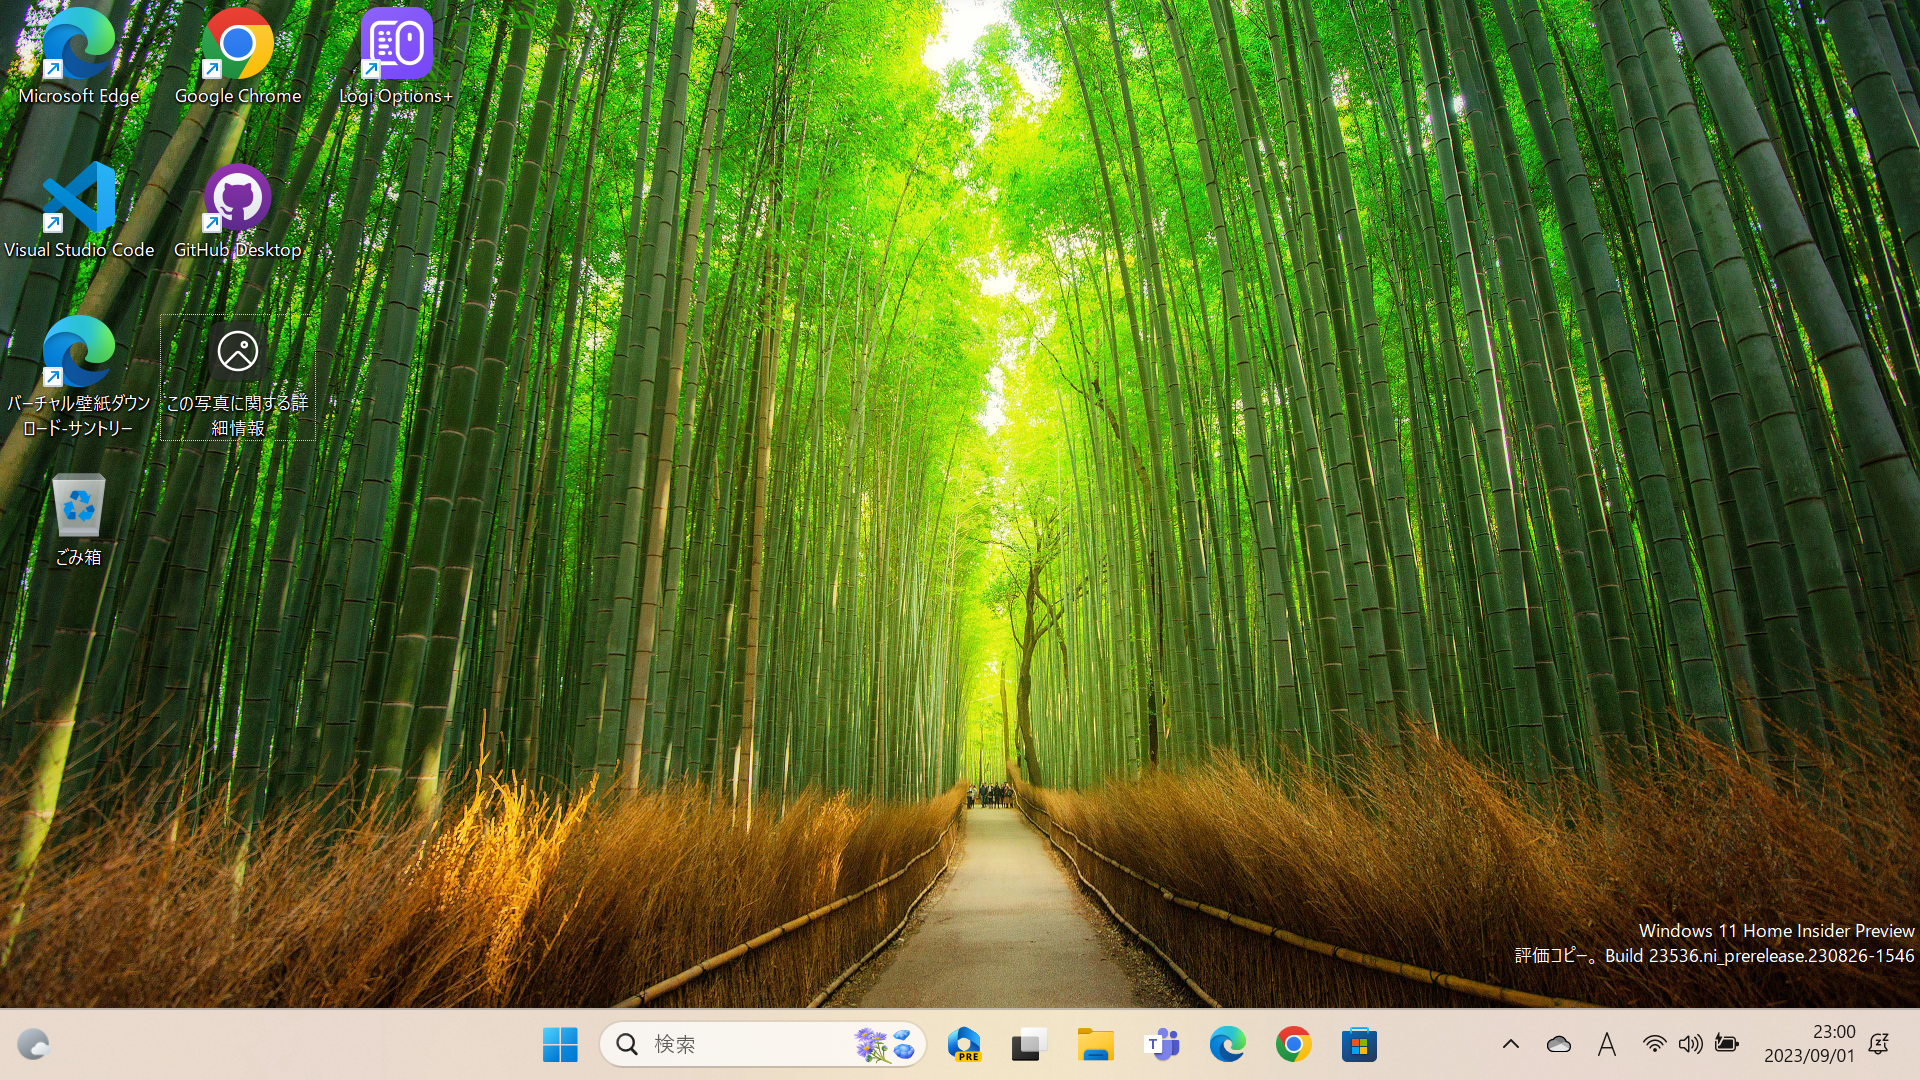Open the Google Chrome desktop shortcut
This screenshot has width=1920, height=1080.
coord(237,57)
